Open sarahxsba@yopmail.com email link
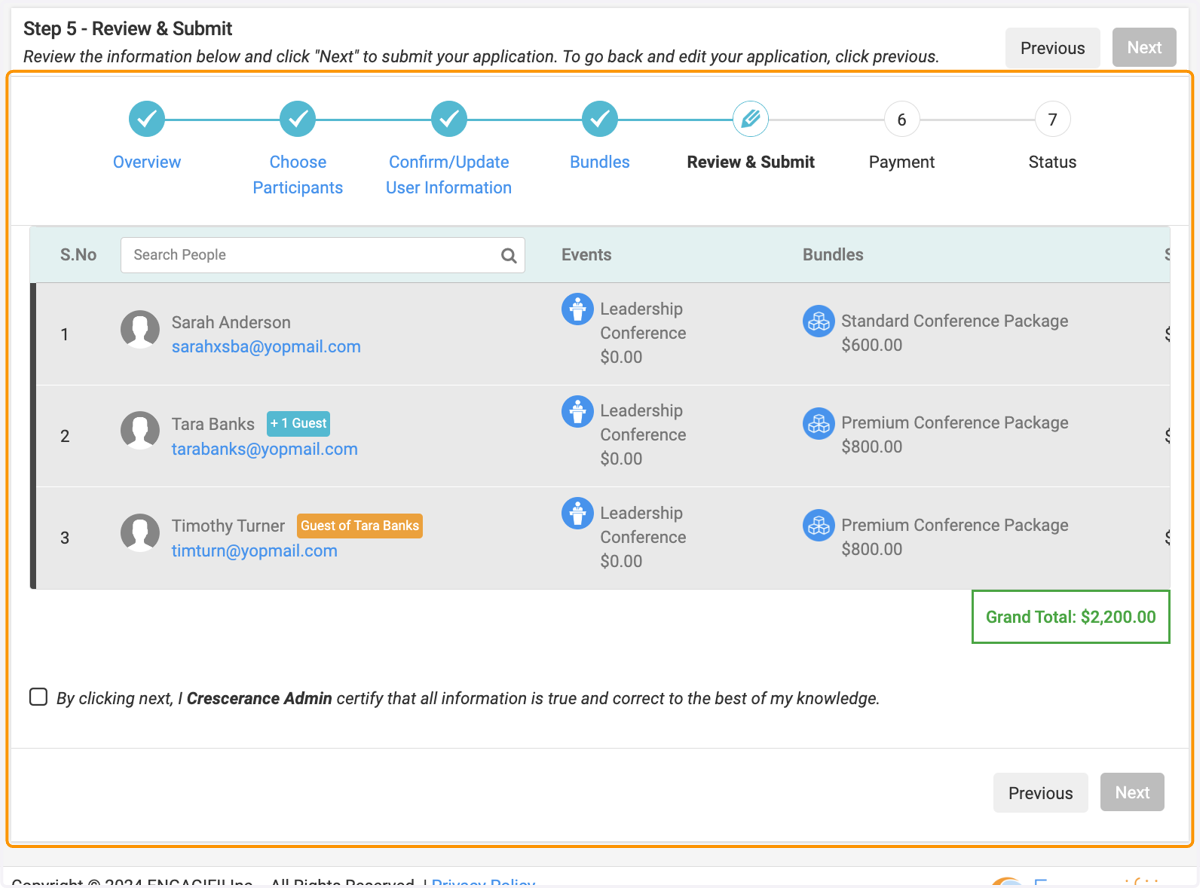 pyautogui.click(x=266, y=347)
